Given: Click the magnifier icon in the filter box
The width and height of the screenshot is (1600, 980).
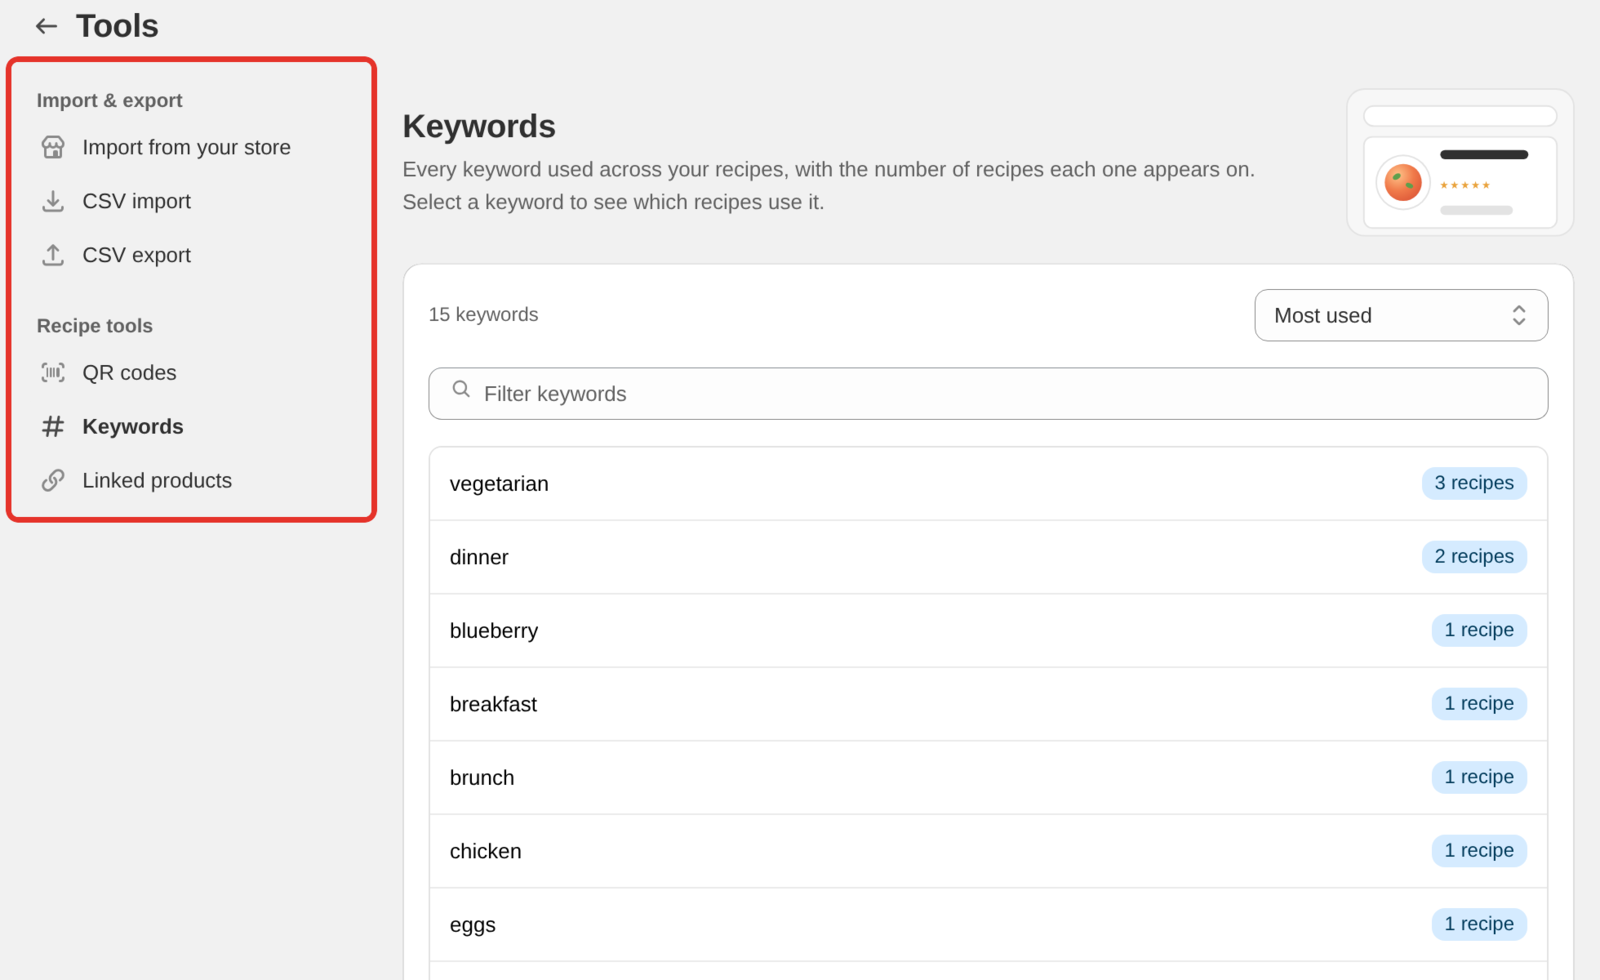Looking at the screenshot, I should point(461,389).
